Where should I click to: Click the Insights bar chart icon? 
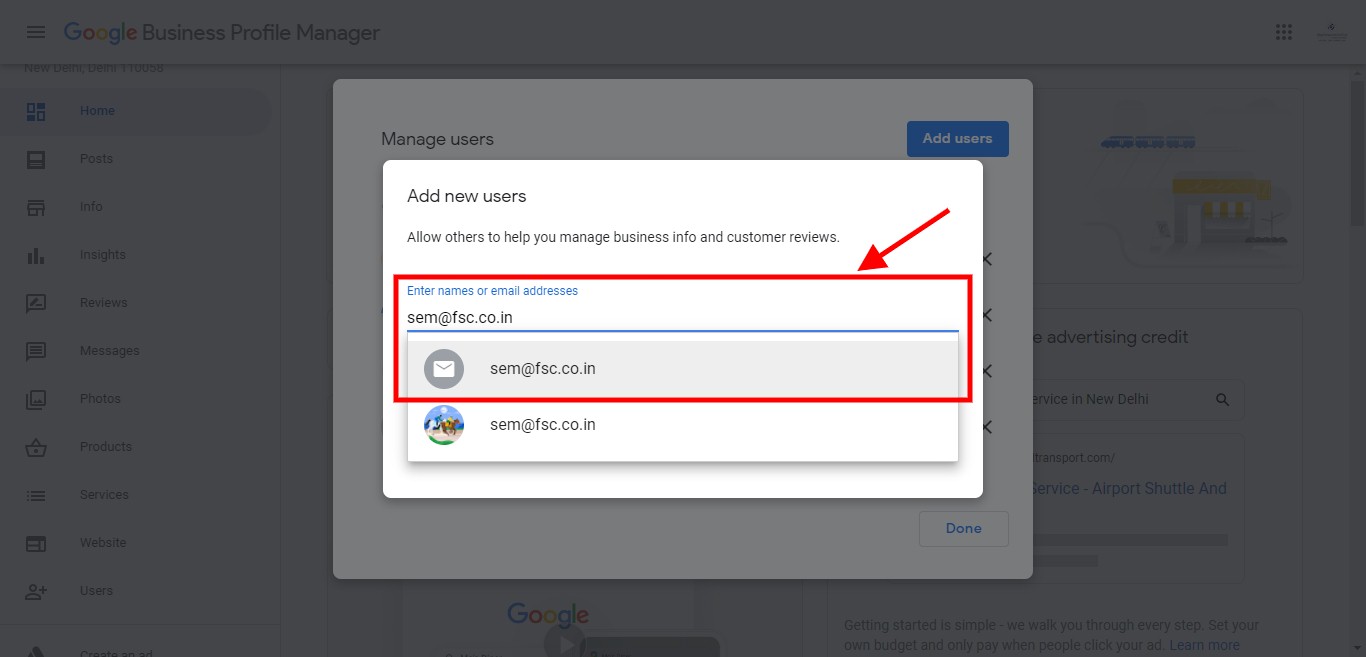point(36,255)
